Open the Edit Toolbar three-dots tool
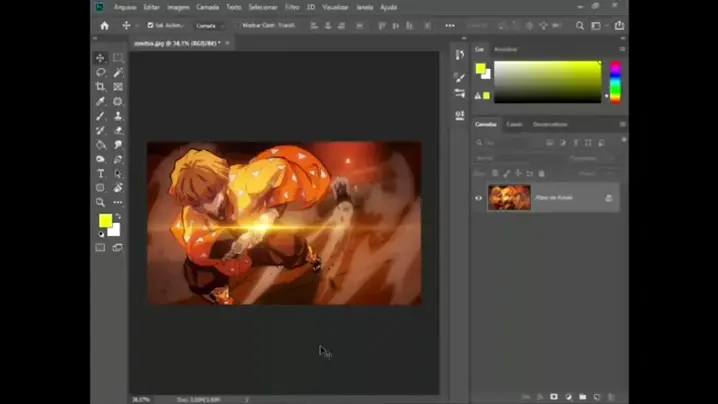Viewport: 718px width, 404px height. pos(118,202)
